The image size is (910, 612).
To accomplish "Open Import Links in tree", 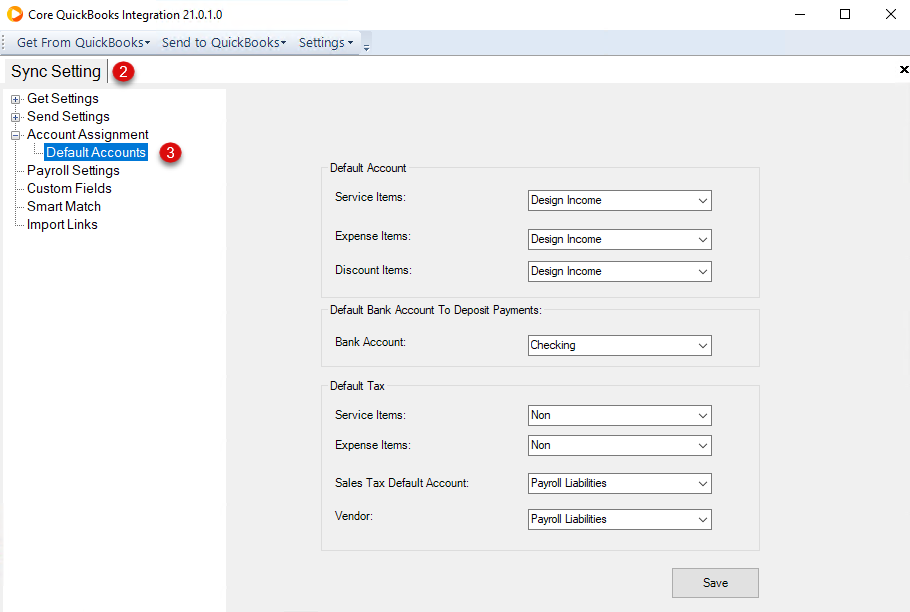I will [x=62, y=224].
